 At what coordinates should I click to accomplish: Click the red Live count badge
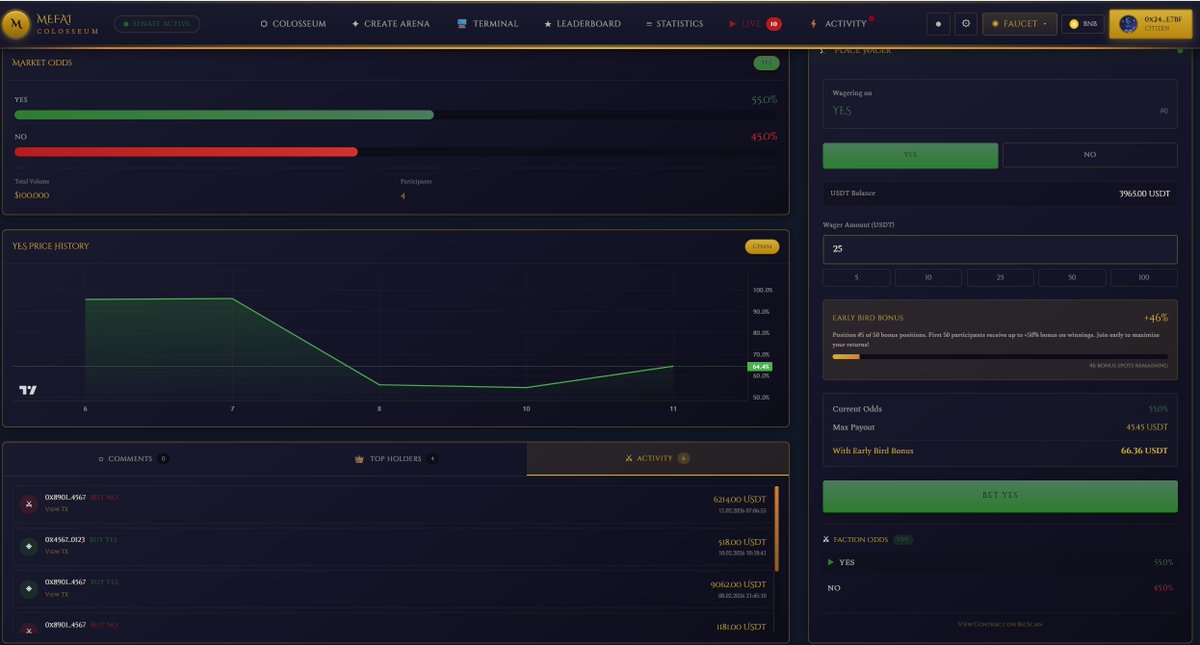774,24
